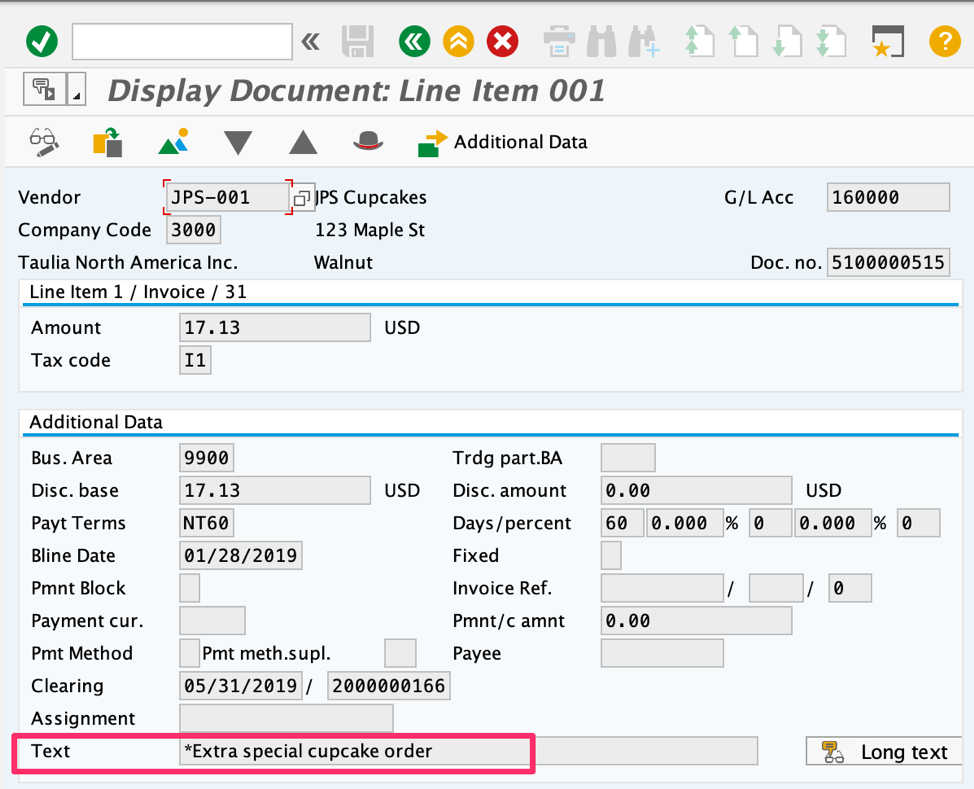Select the Doc. no. field 5100000515
Image resolution: width=974 pixels, height=789 pixels.
pyautogui.click(x=888, y=262)
